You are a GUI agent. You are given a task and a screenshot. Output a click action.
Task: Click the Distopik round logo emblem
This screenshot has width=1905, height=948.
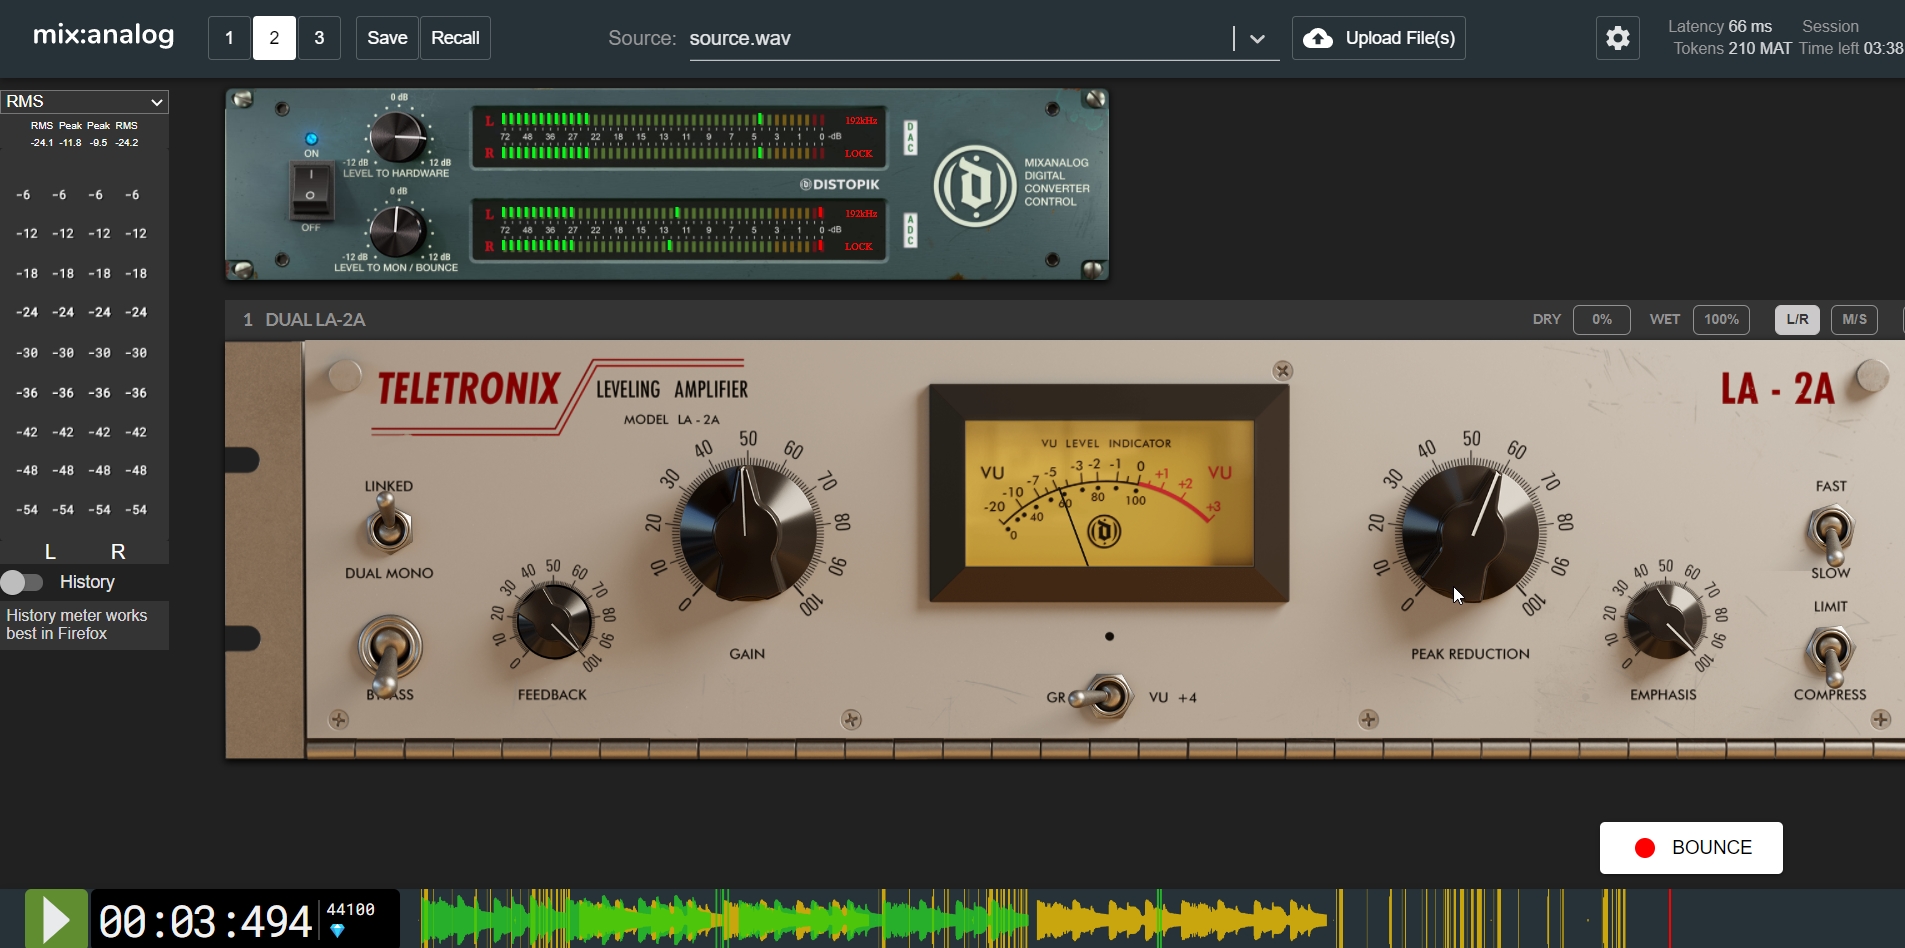pos(974,186)
